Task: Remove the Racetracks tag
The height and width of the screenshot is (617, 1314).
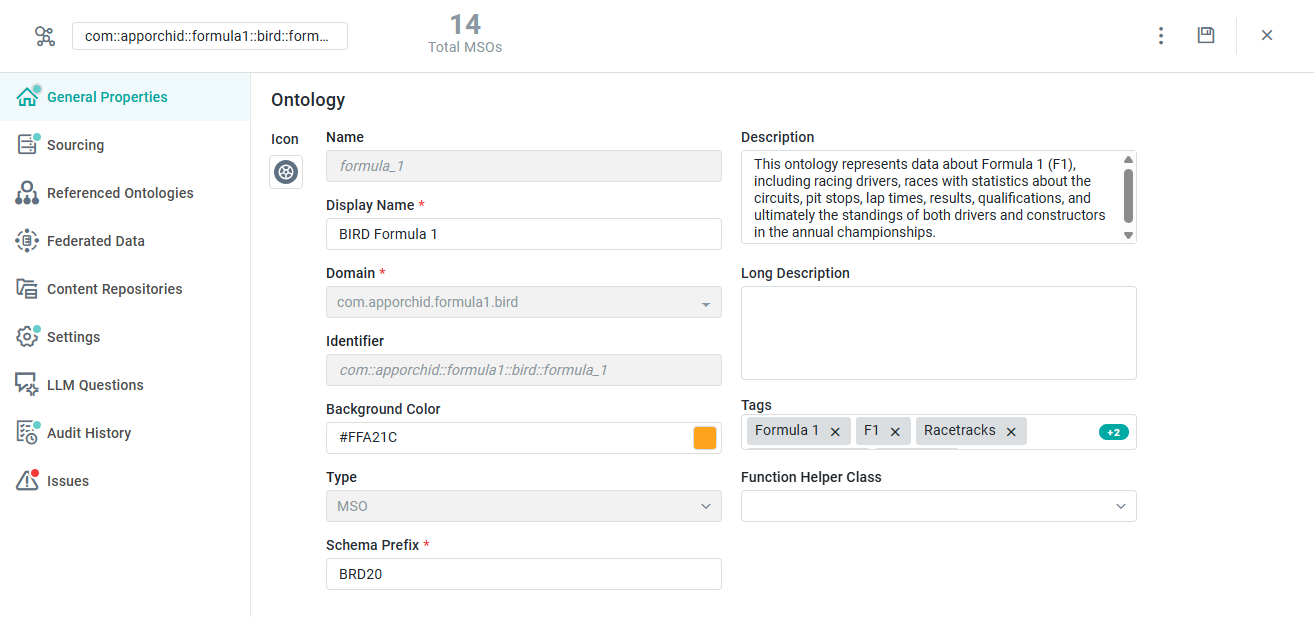Action: (x=1011, y=432)
